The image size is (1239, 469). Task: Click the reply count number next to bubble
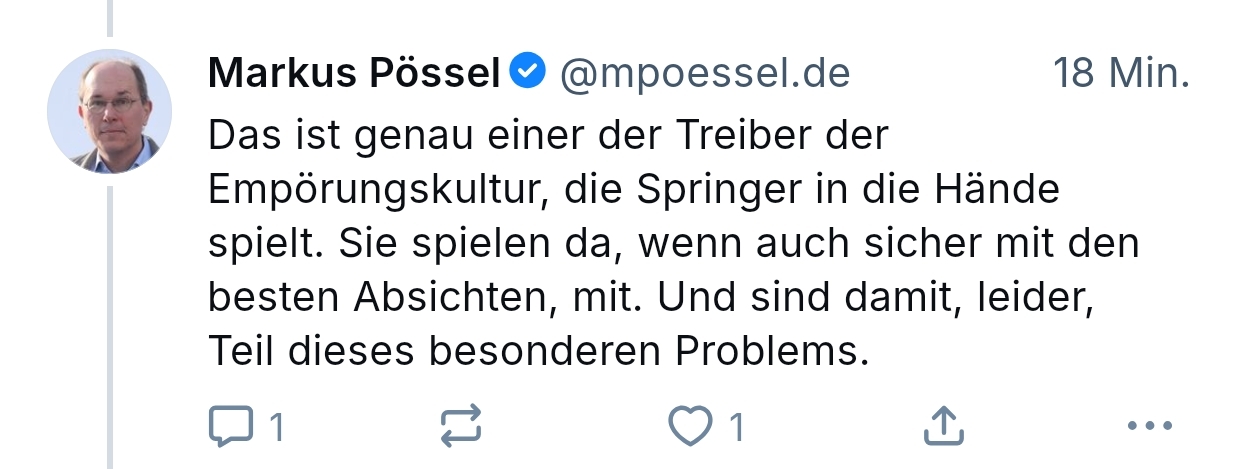278,428
